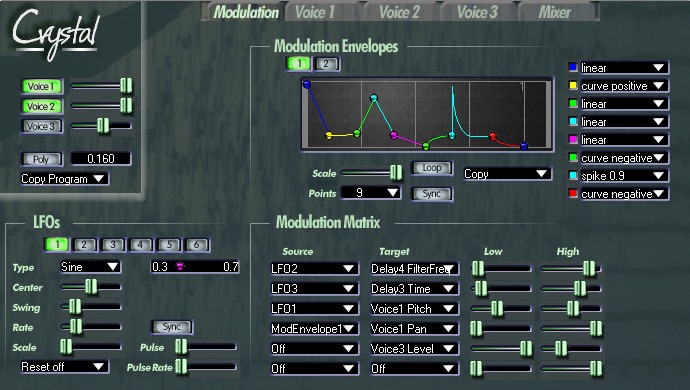The image size is (690, 390).
Task: Select the cyan peak envelope point
Action: pyautogui.click(x=374, y=98)
